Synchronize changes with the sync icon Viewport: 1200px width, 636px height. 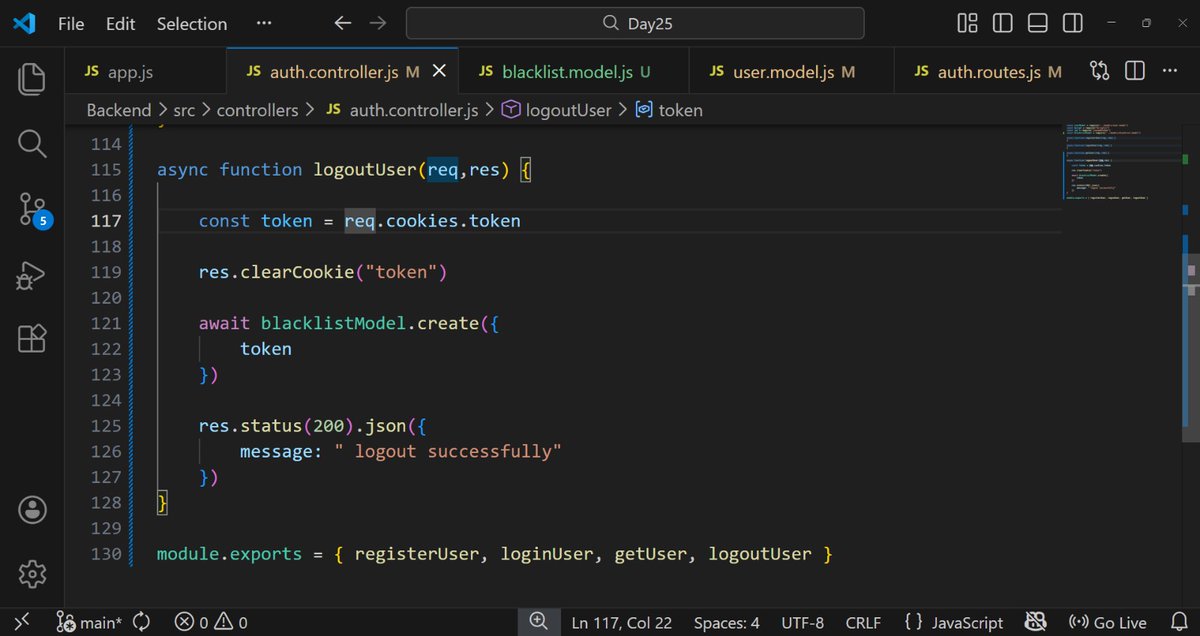[x=141, y=622]
